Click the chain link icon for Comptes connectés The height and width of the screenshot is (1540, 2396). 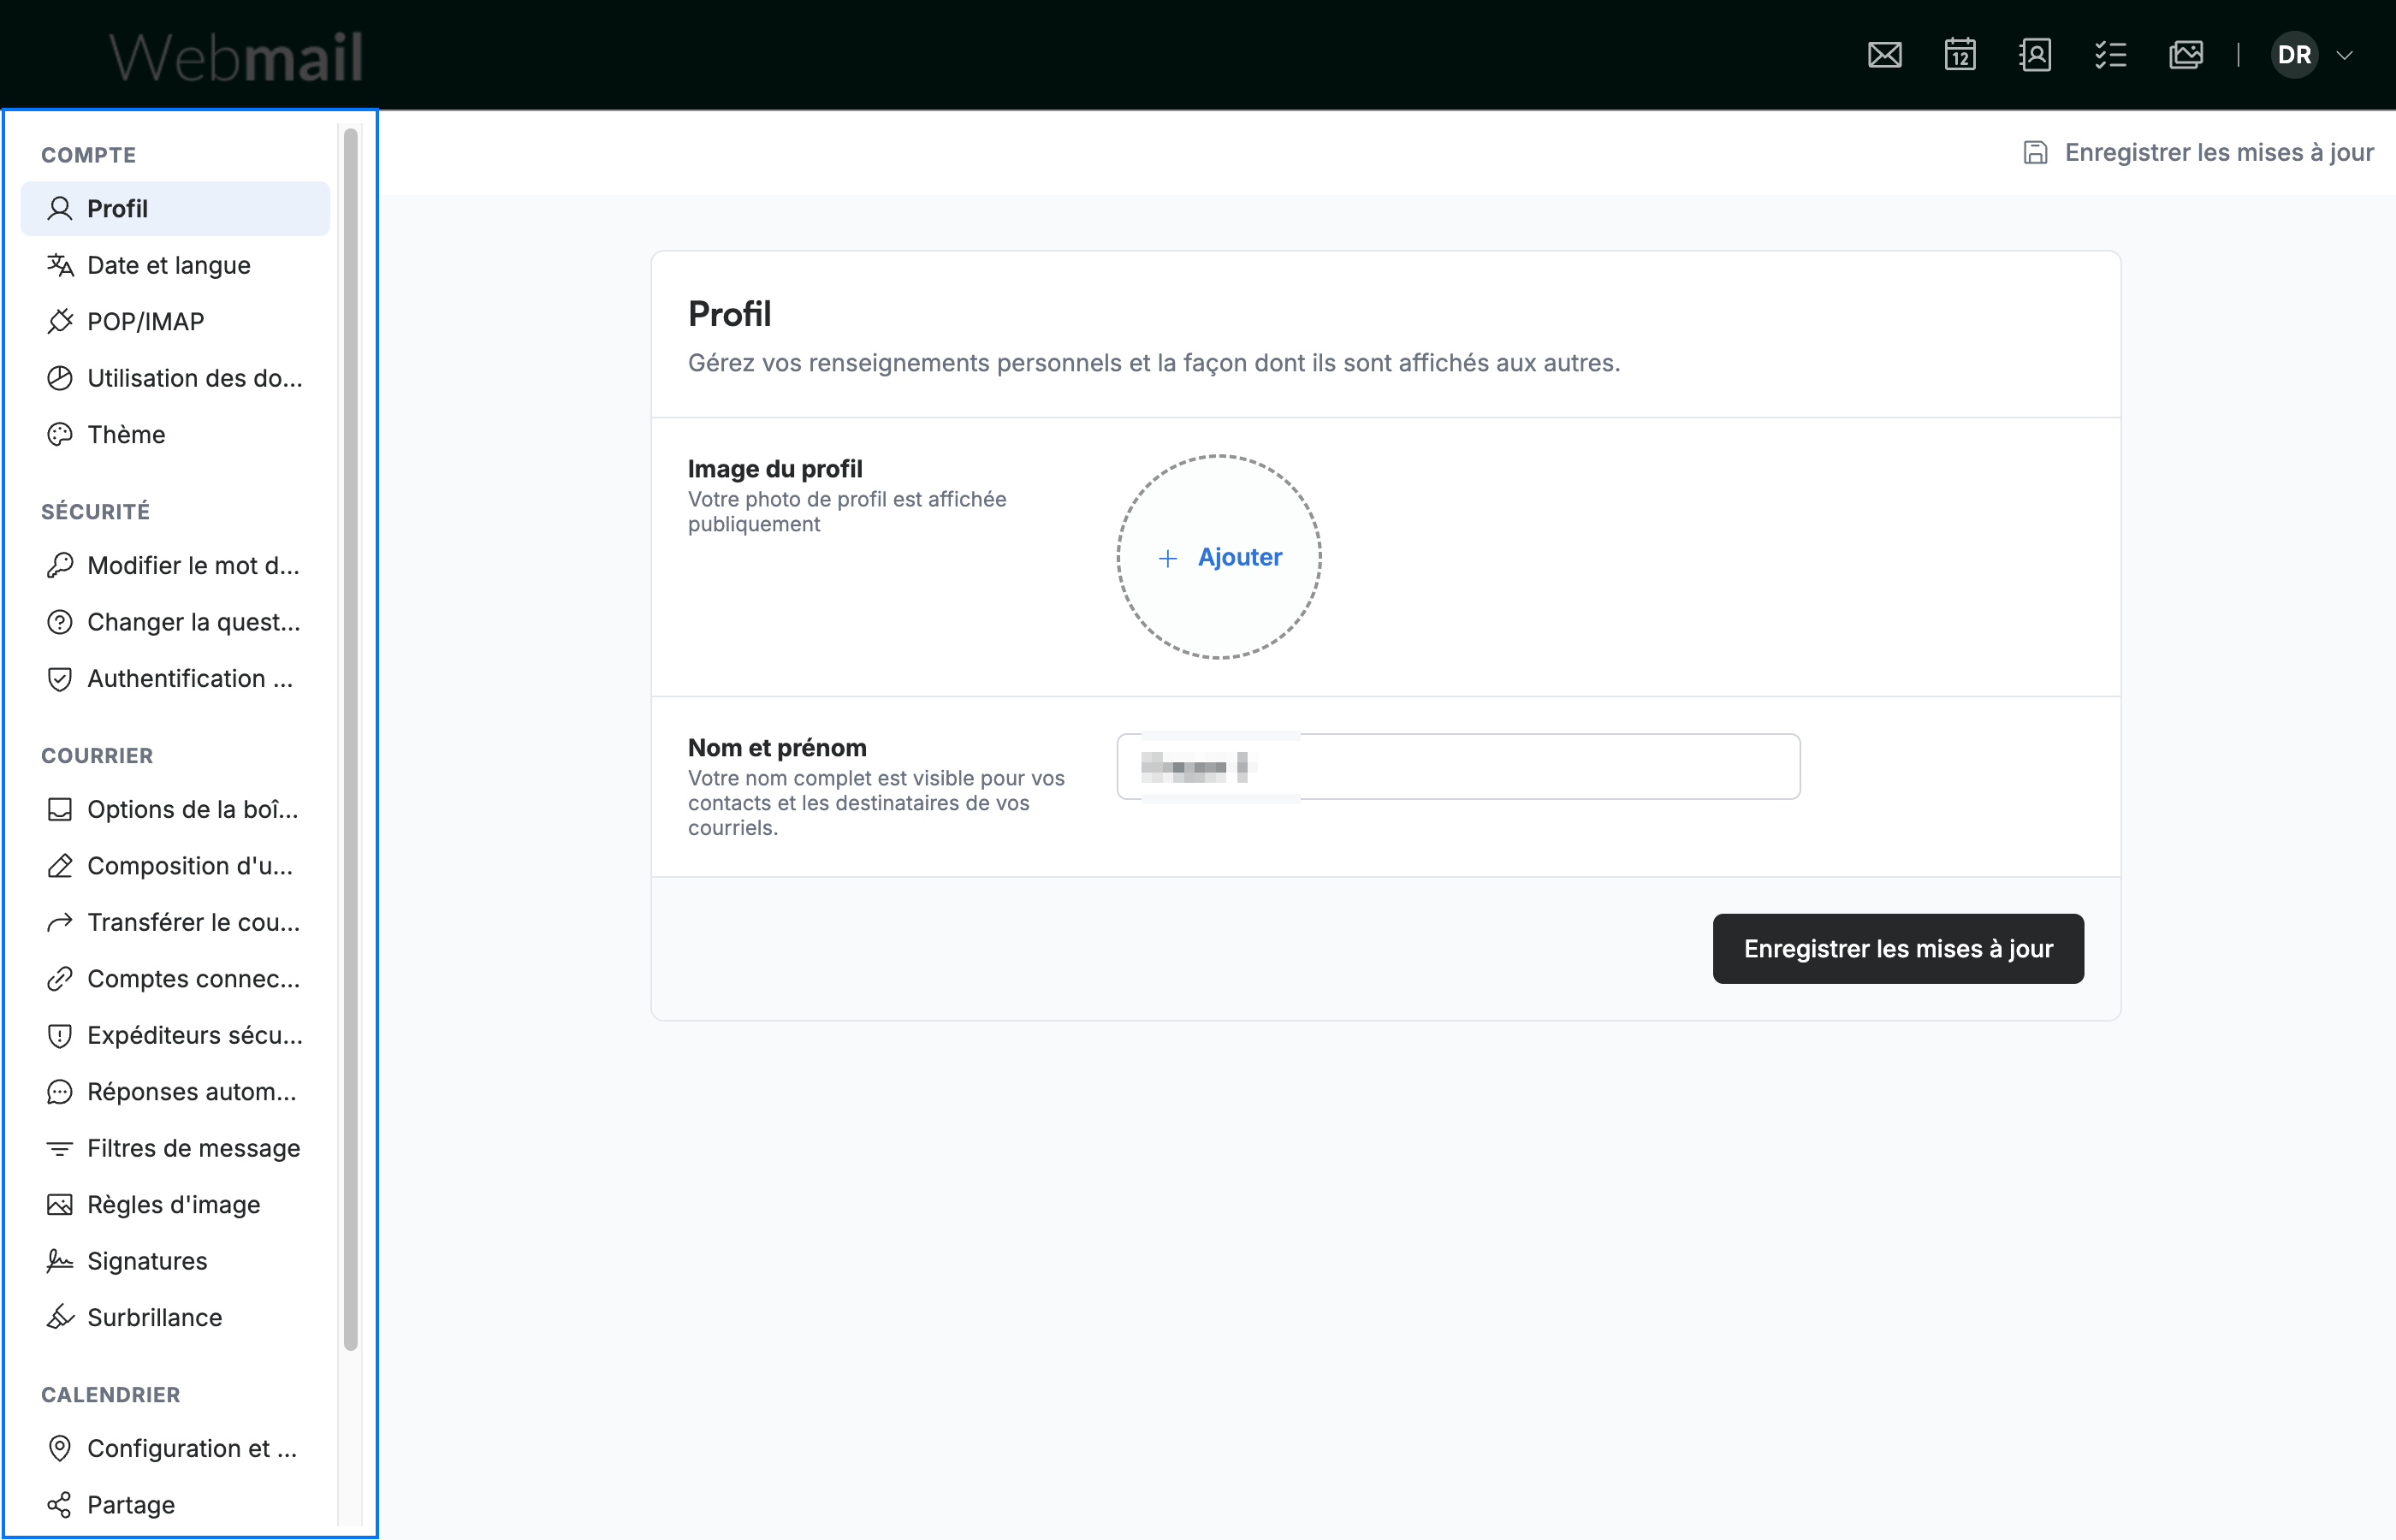[x=60, y=979]
